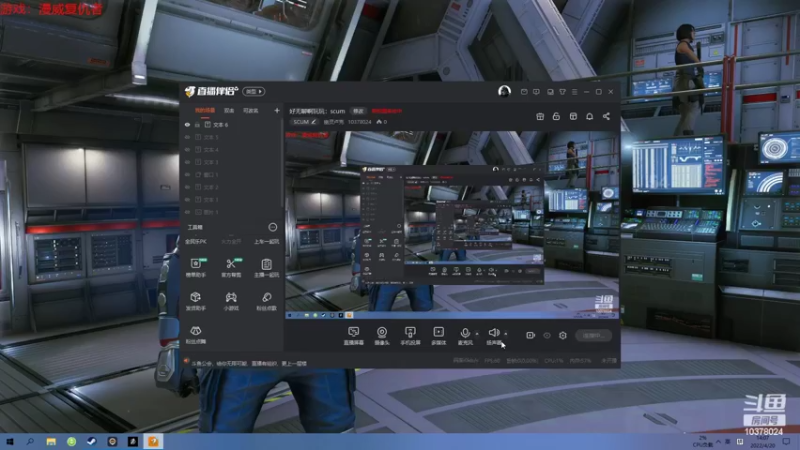Toggle visibility of layer 文本 1
The image size is (800, 450).
[187, 199]
